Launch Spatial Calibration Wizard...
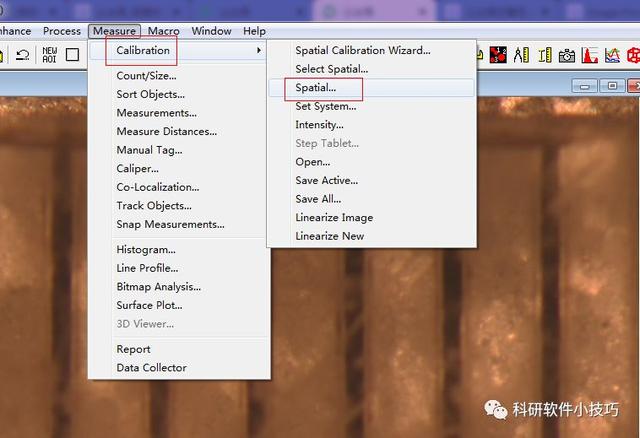Image resolution: width=640 pixels, height=438 pixels. (x=371, y=51)
